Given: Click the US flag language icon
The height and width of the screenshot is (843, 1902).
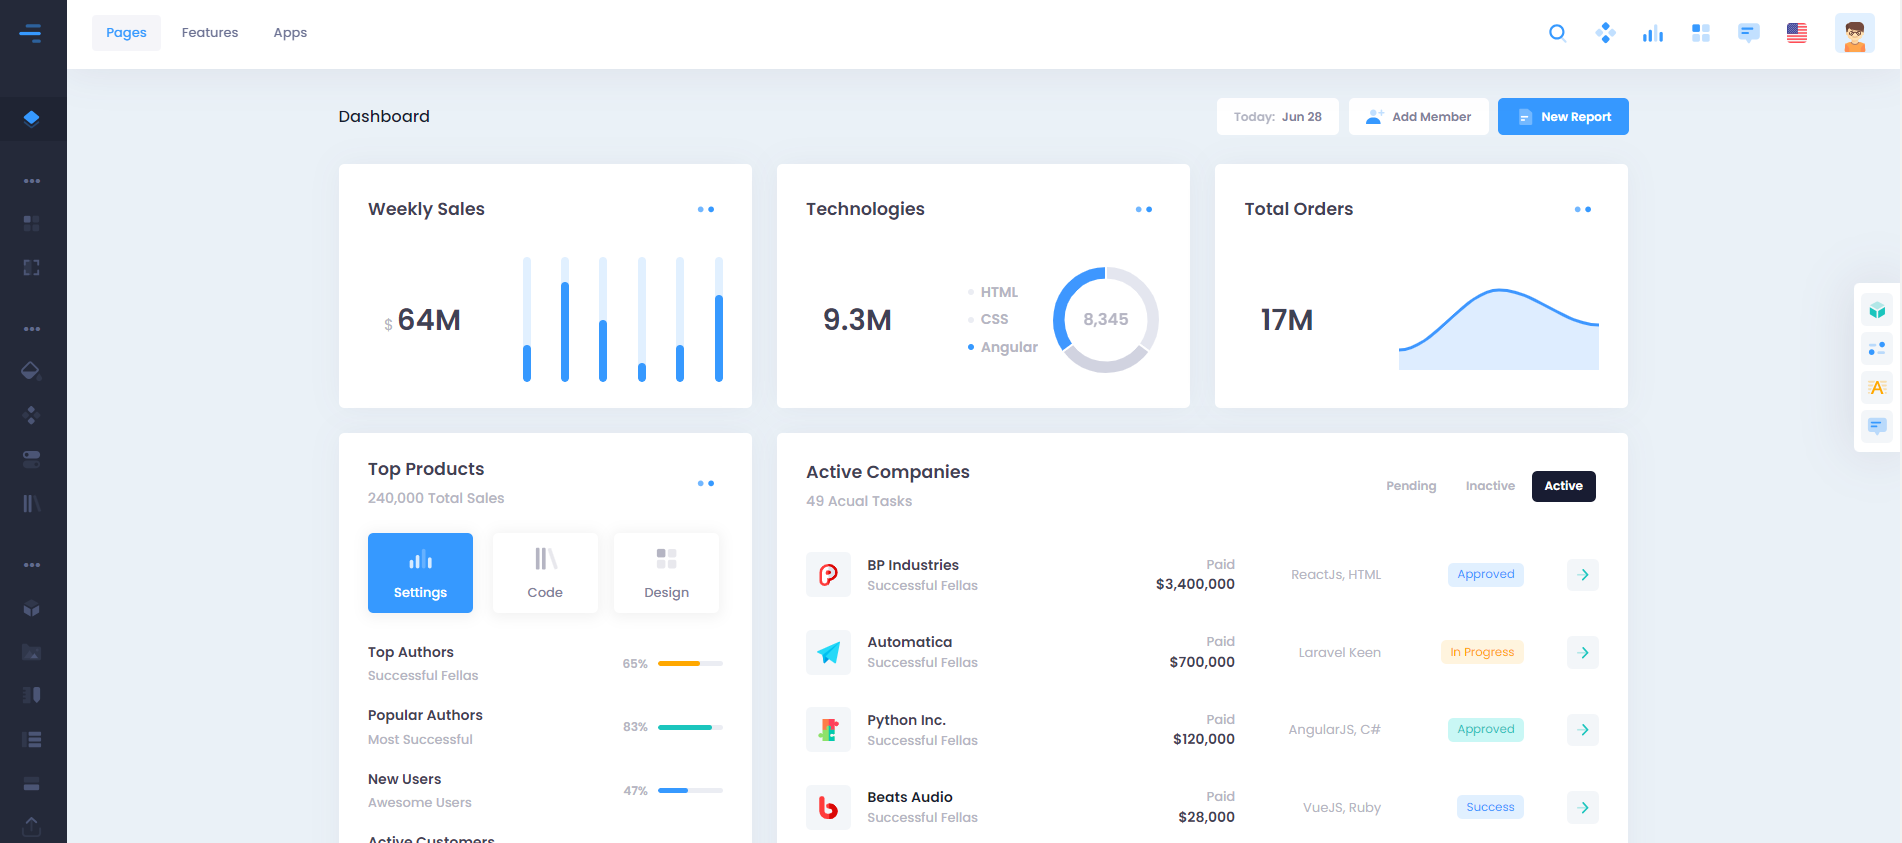Looking at the screenshot, I should [x=1797, y=33].
